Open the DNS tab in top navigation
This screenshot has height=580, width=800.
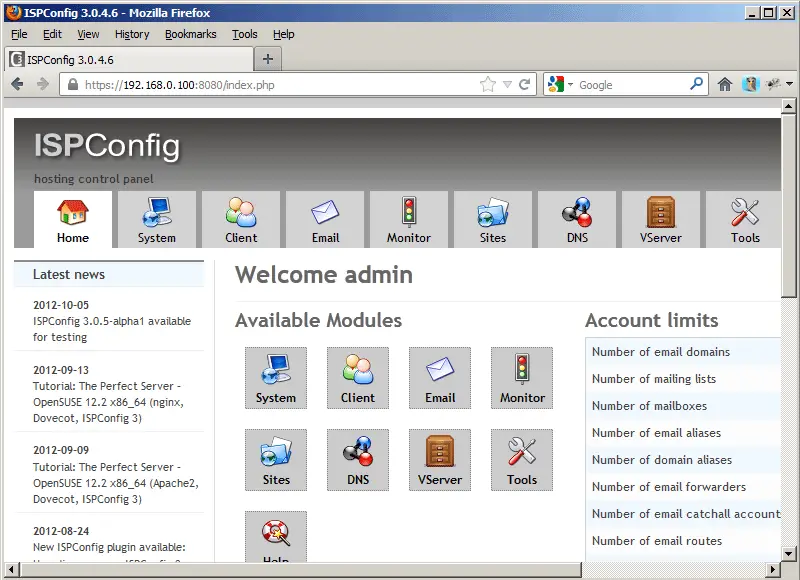click(x=577, y=220)
